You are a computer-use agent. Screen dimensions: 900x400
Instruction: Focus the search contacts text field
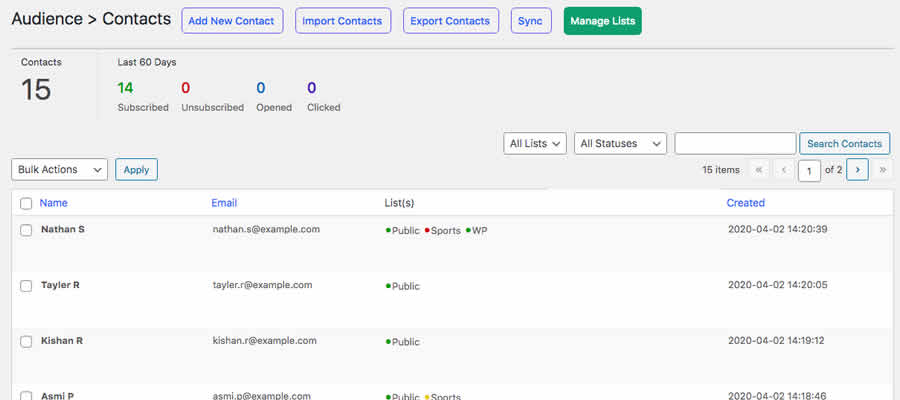(x=735, y=144)
